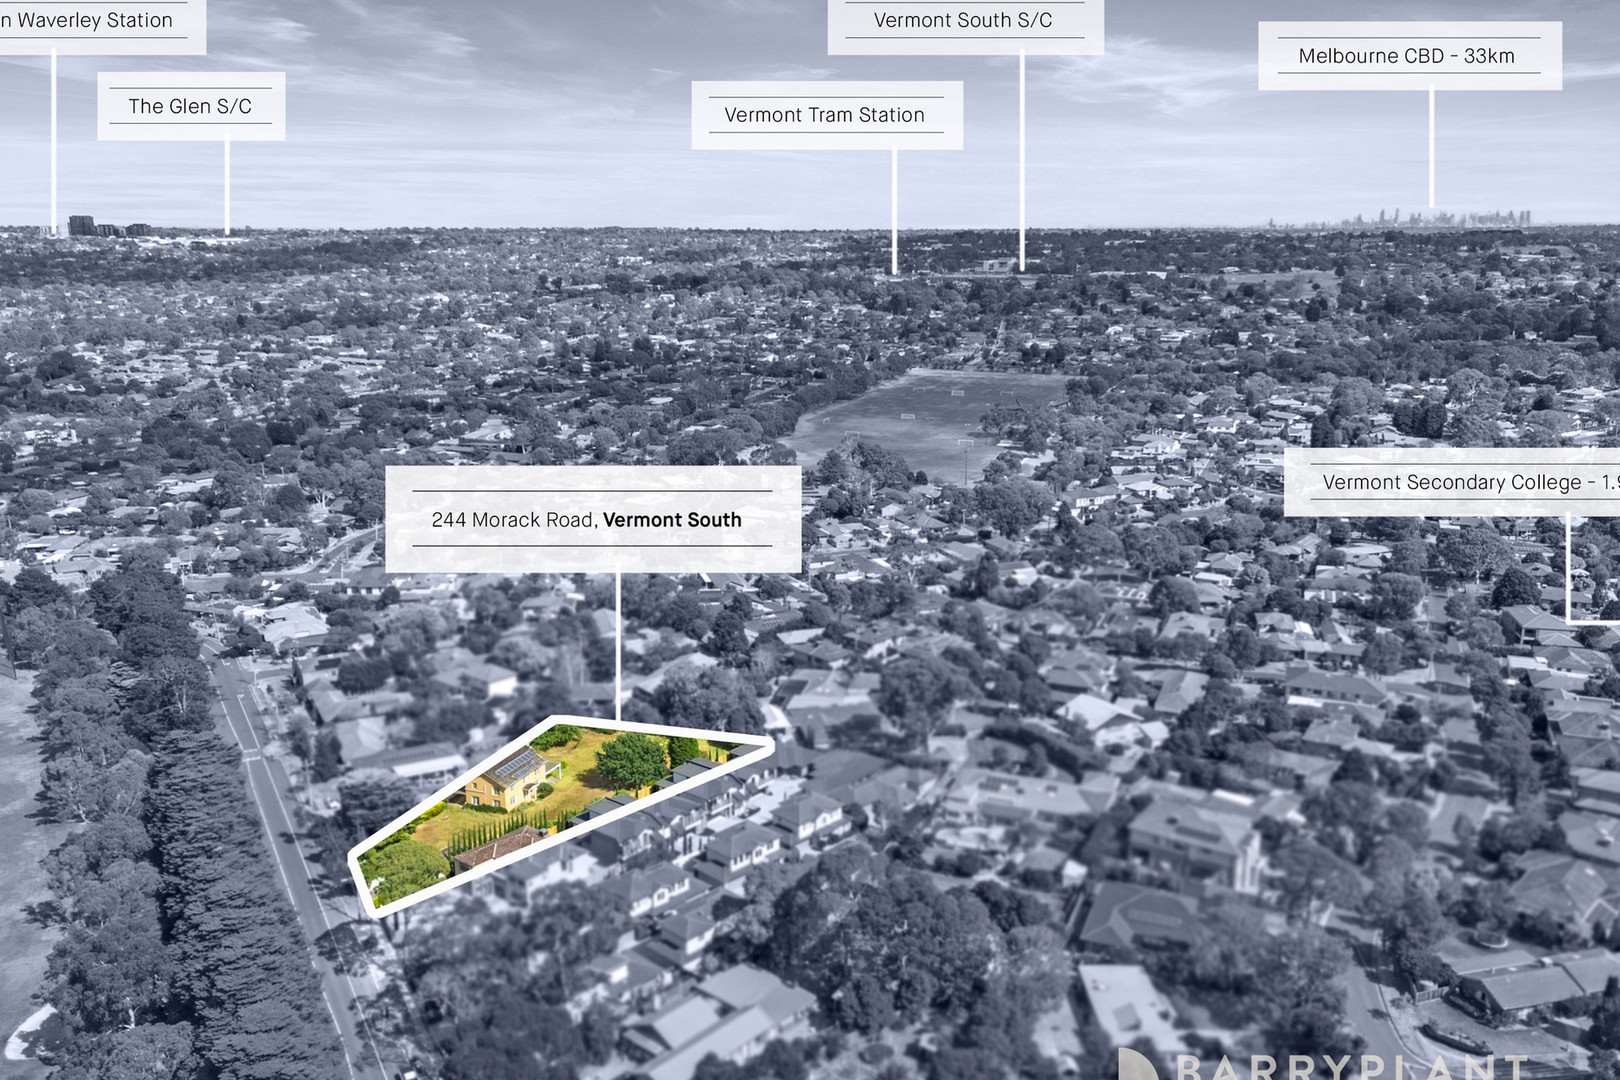This screenshot has width=1620, height=1080.
Task: Click the 'Melbourne CBD - 33km' label
Action: [x=1408, y=56]
